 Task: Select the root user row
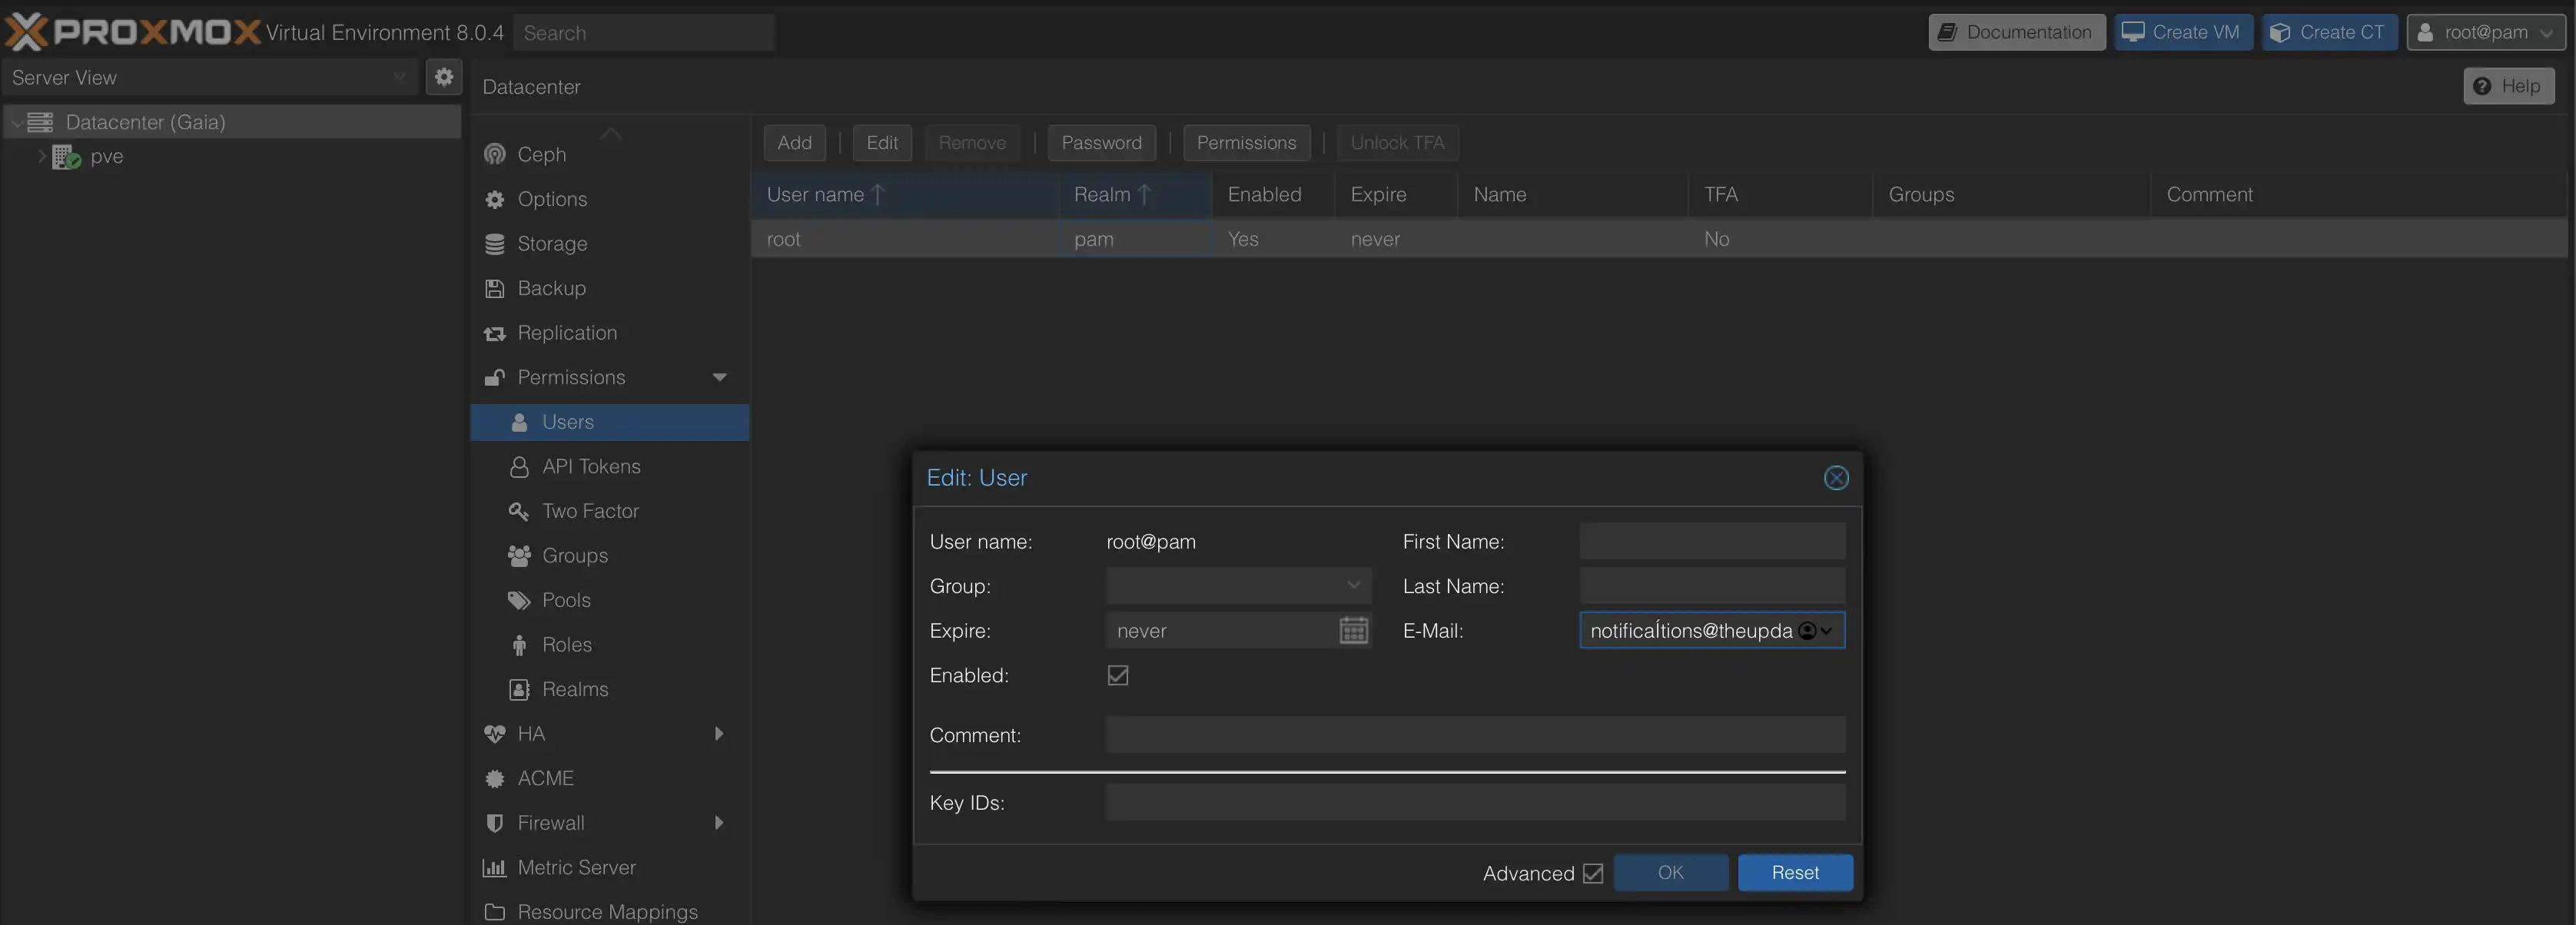click(x=1659, y=239)
